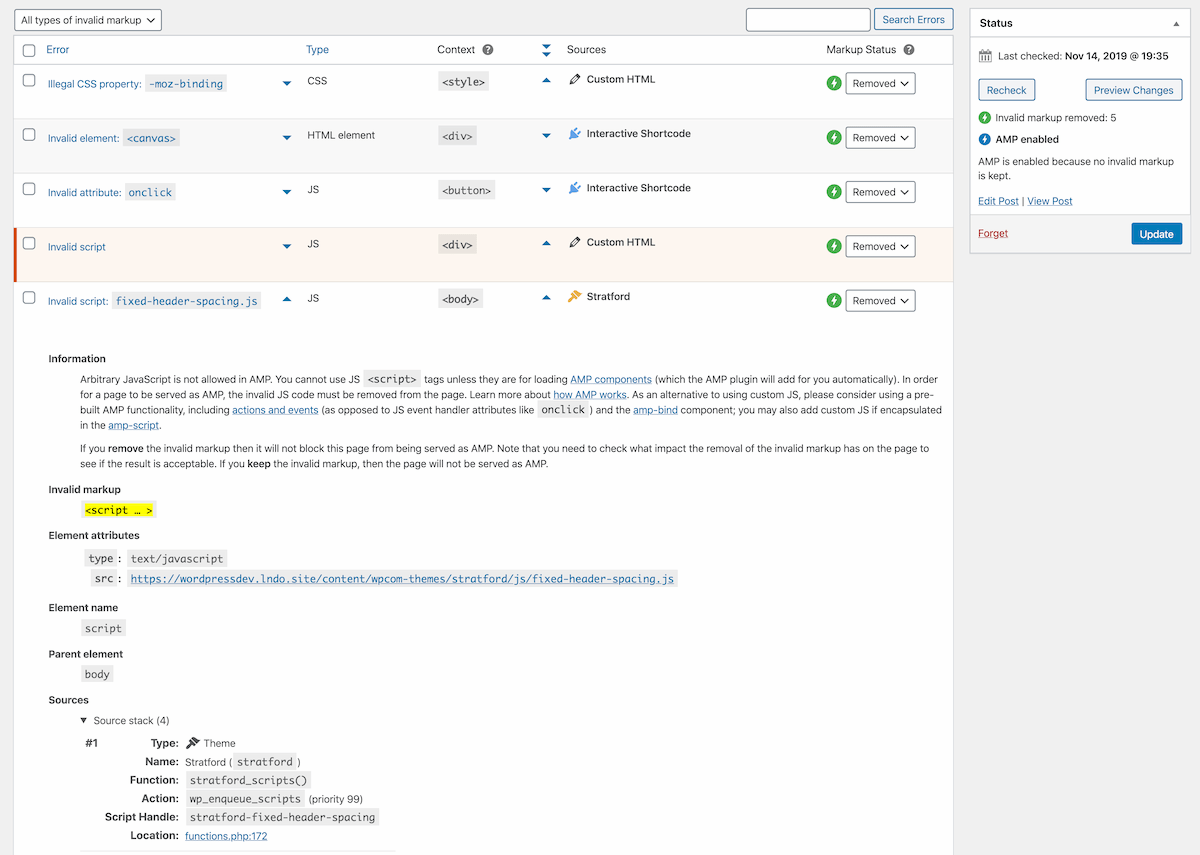Check the Illegal CSS property row checkbox
The image size is (1200, 855).
coord(29,80)
